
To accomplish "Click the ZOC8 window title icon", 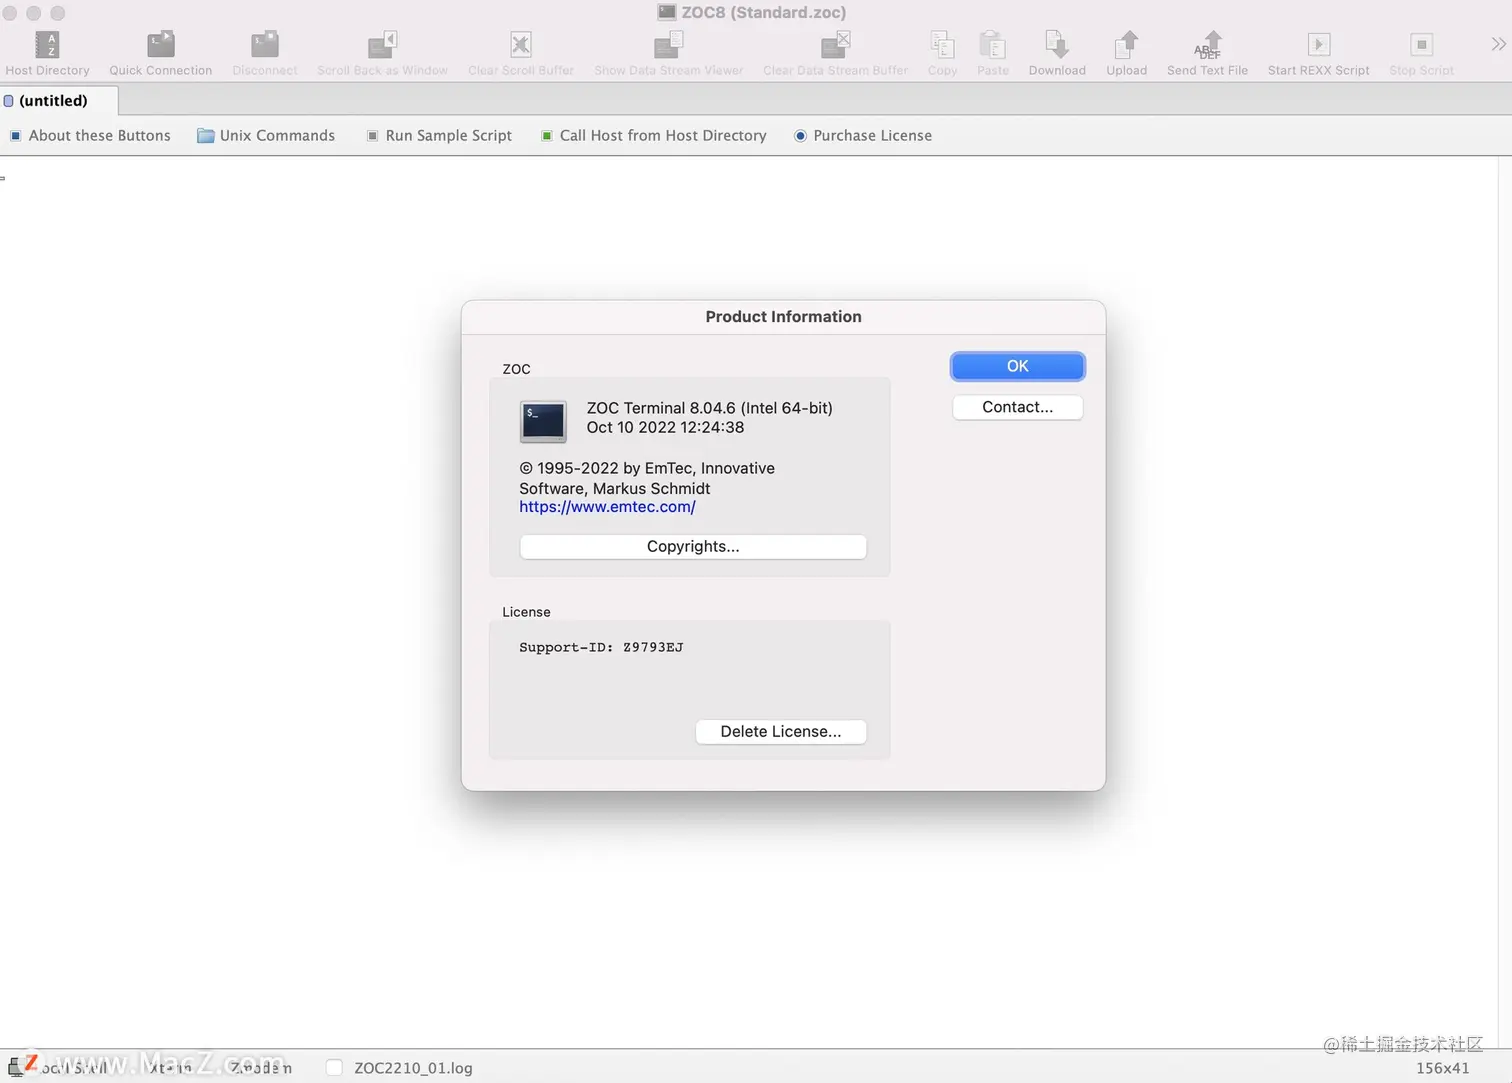I will (667, 12).
